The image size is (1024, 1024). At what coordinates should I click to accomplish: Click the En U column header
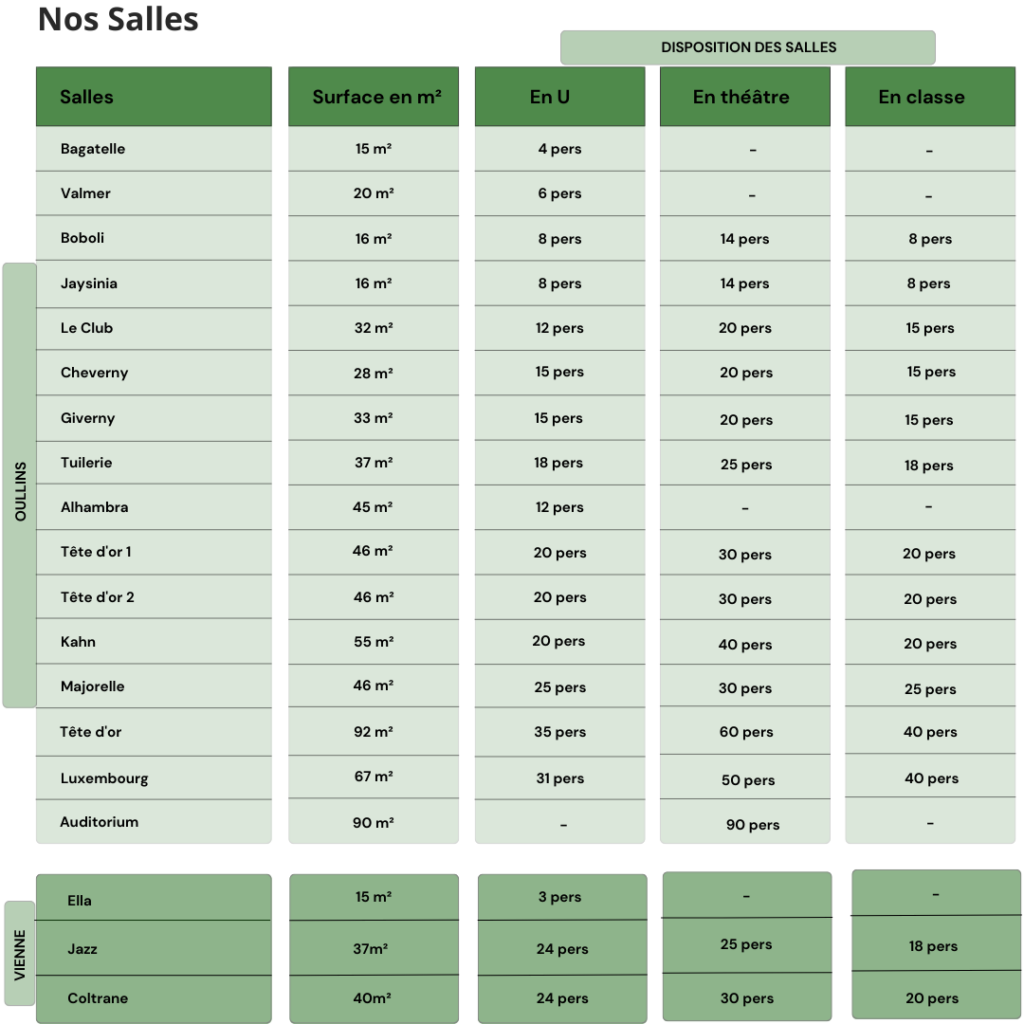pos(560,97)
